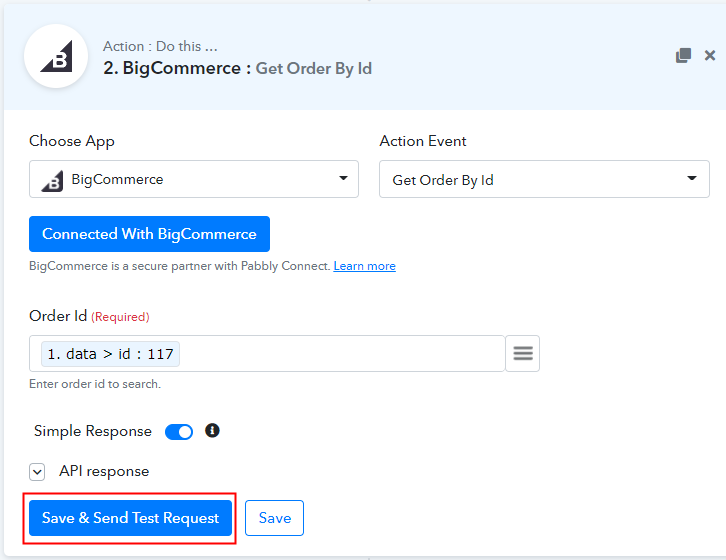Viewport: 726px width, 560px height.
Task: Toggle the Simple Response switch
Action: (179, 432)
